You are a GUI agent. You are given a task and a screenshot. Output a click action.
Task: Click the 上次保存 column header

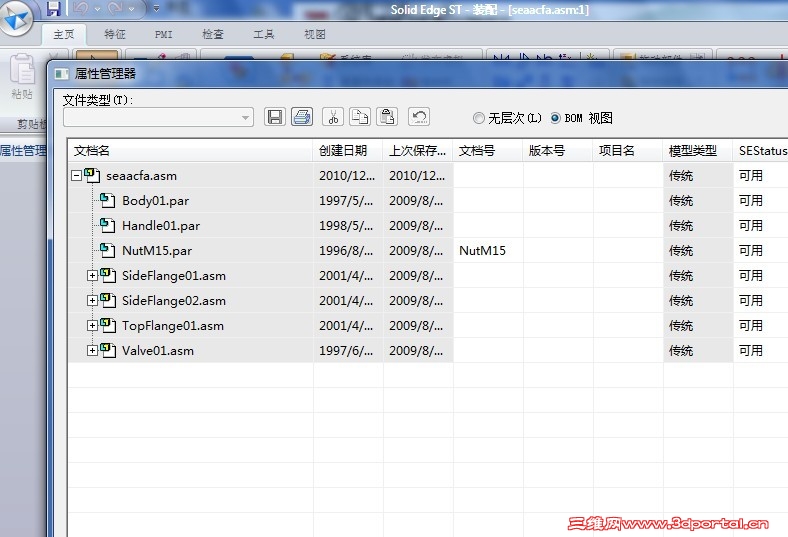point(418,150)
